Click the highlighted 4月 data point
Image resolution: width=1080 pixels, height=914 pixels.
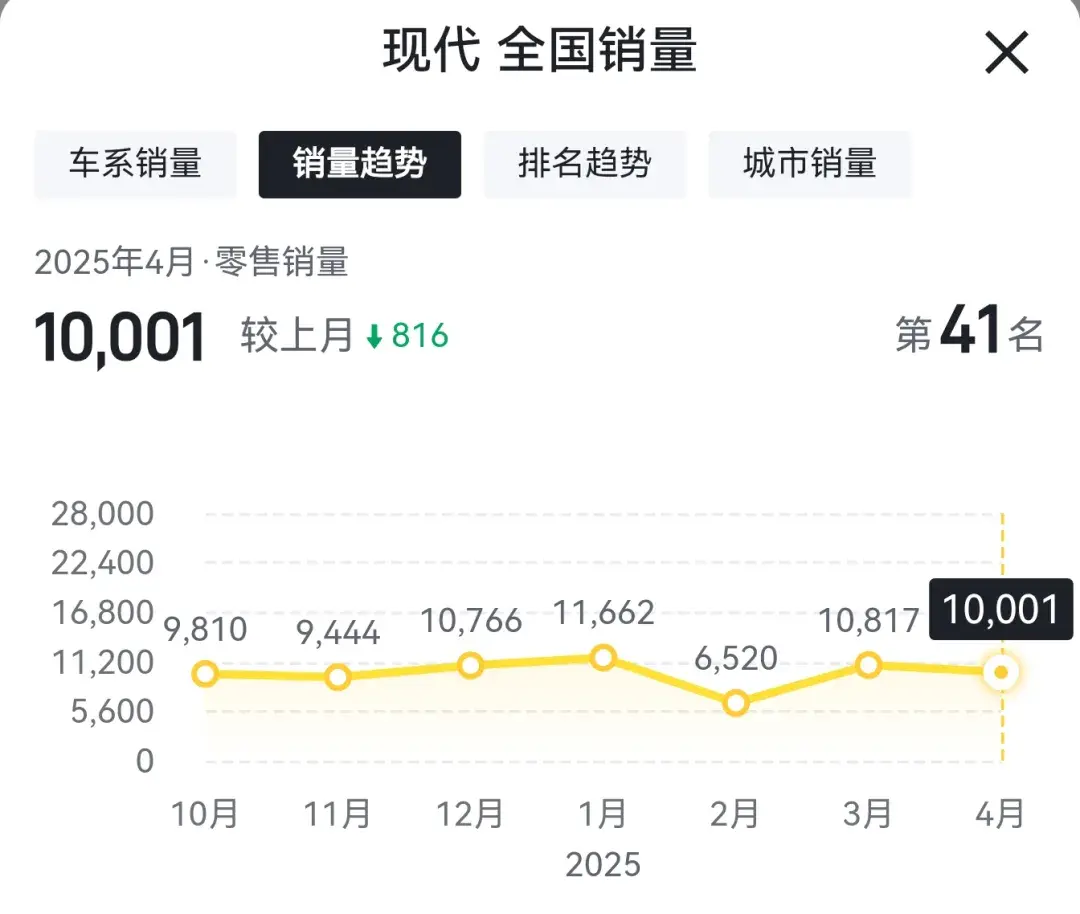coord(1001,672)
